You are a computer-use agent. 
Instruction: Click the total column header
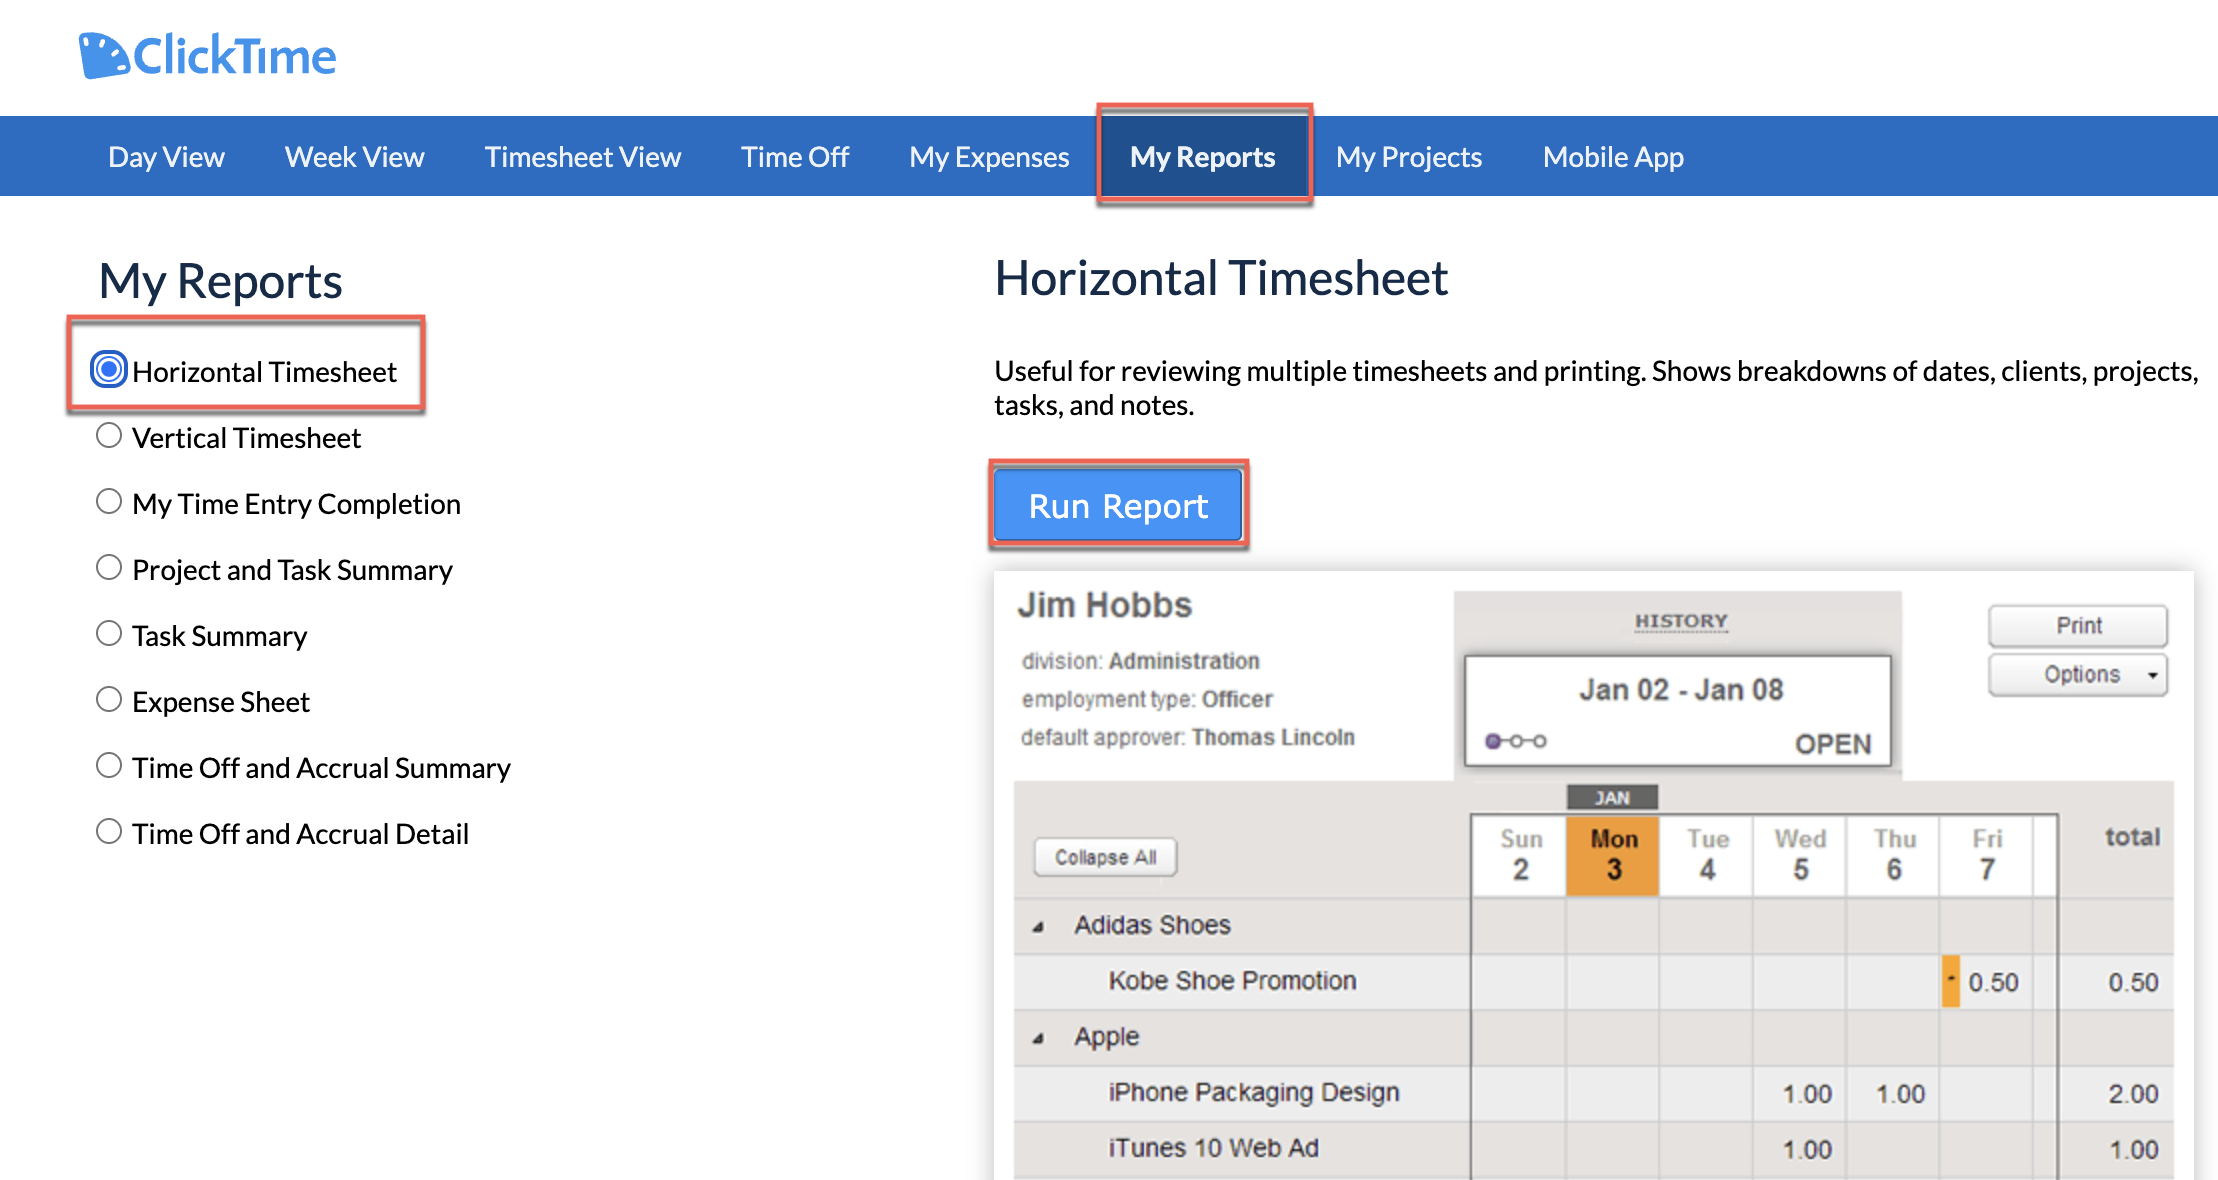(2132, 837)
